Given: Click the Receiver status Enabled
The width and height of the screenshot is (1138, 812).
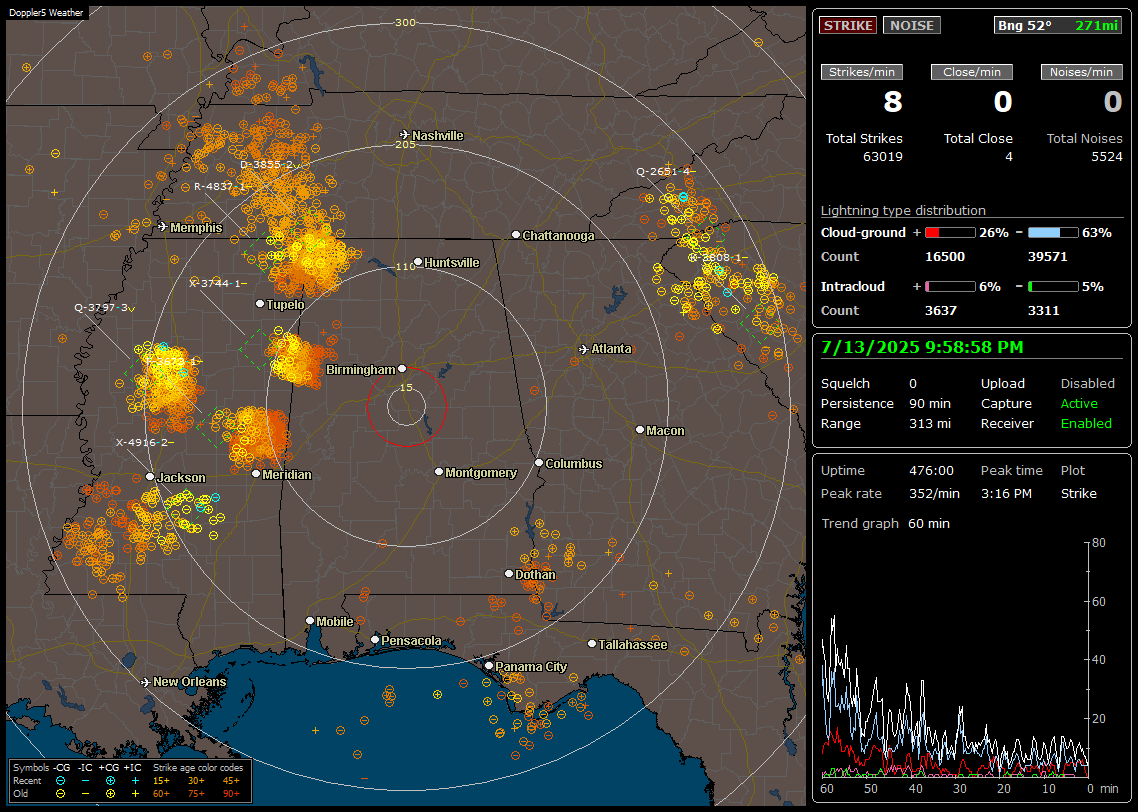Looking at the screenshot, I should pos(1086,424).
